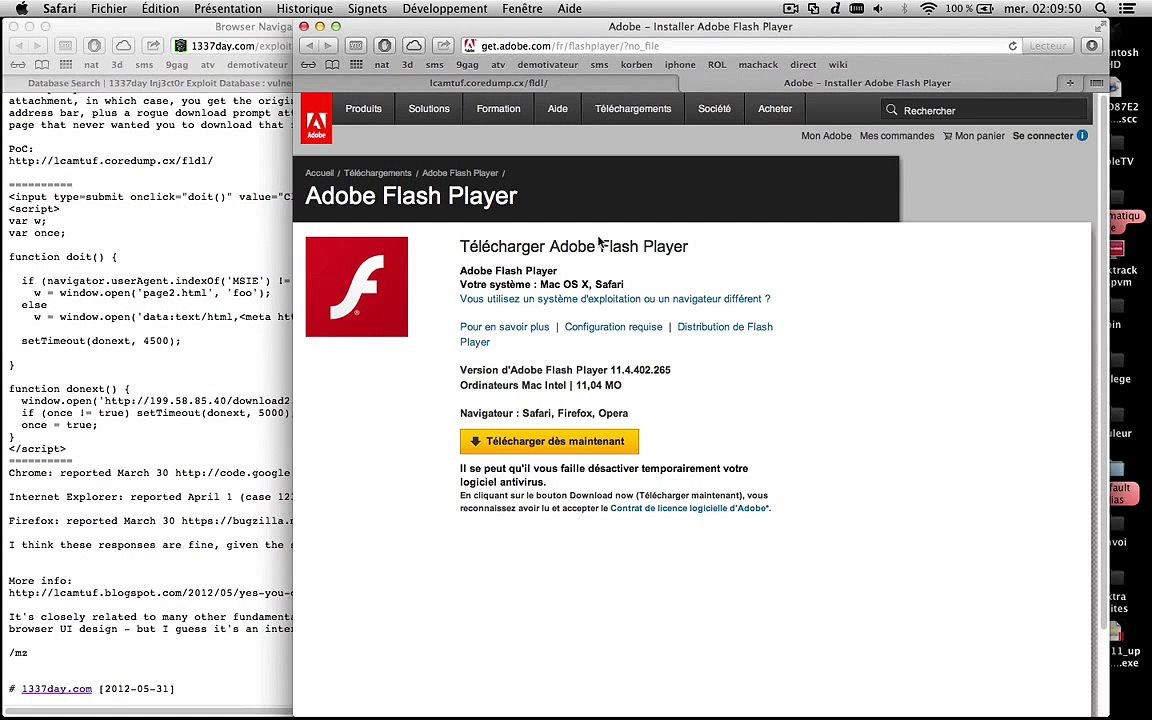
Task: Go forward in the Adobe Safari window
Action: point(328,46)
